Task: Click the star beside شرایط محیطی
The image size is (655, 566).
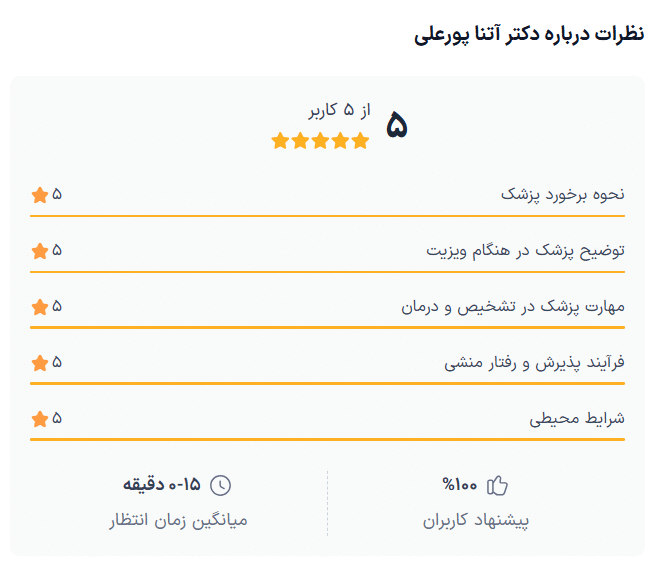Action: pyautogui.click(x=40, y=418)
